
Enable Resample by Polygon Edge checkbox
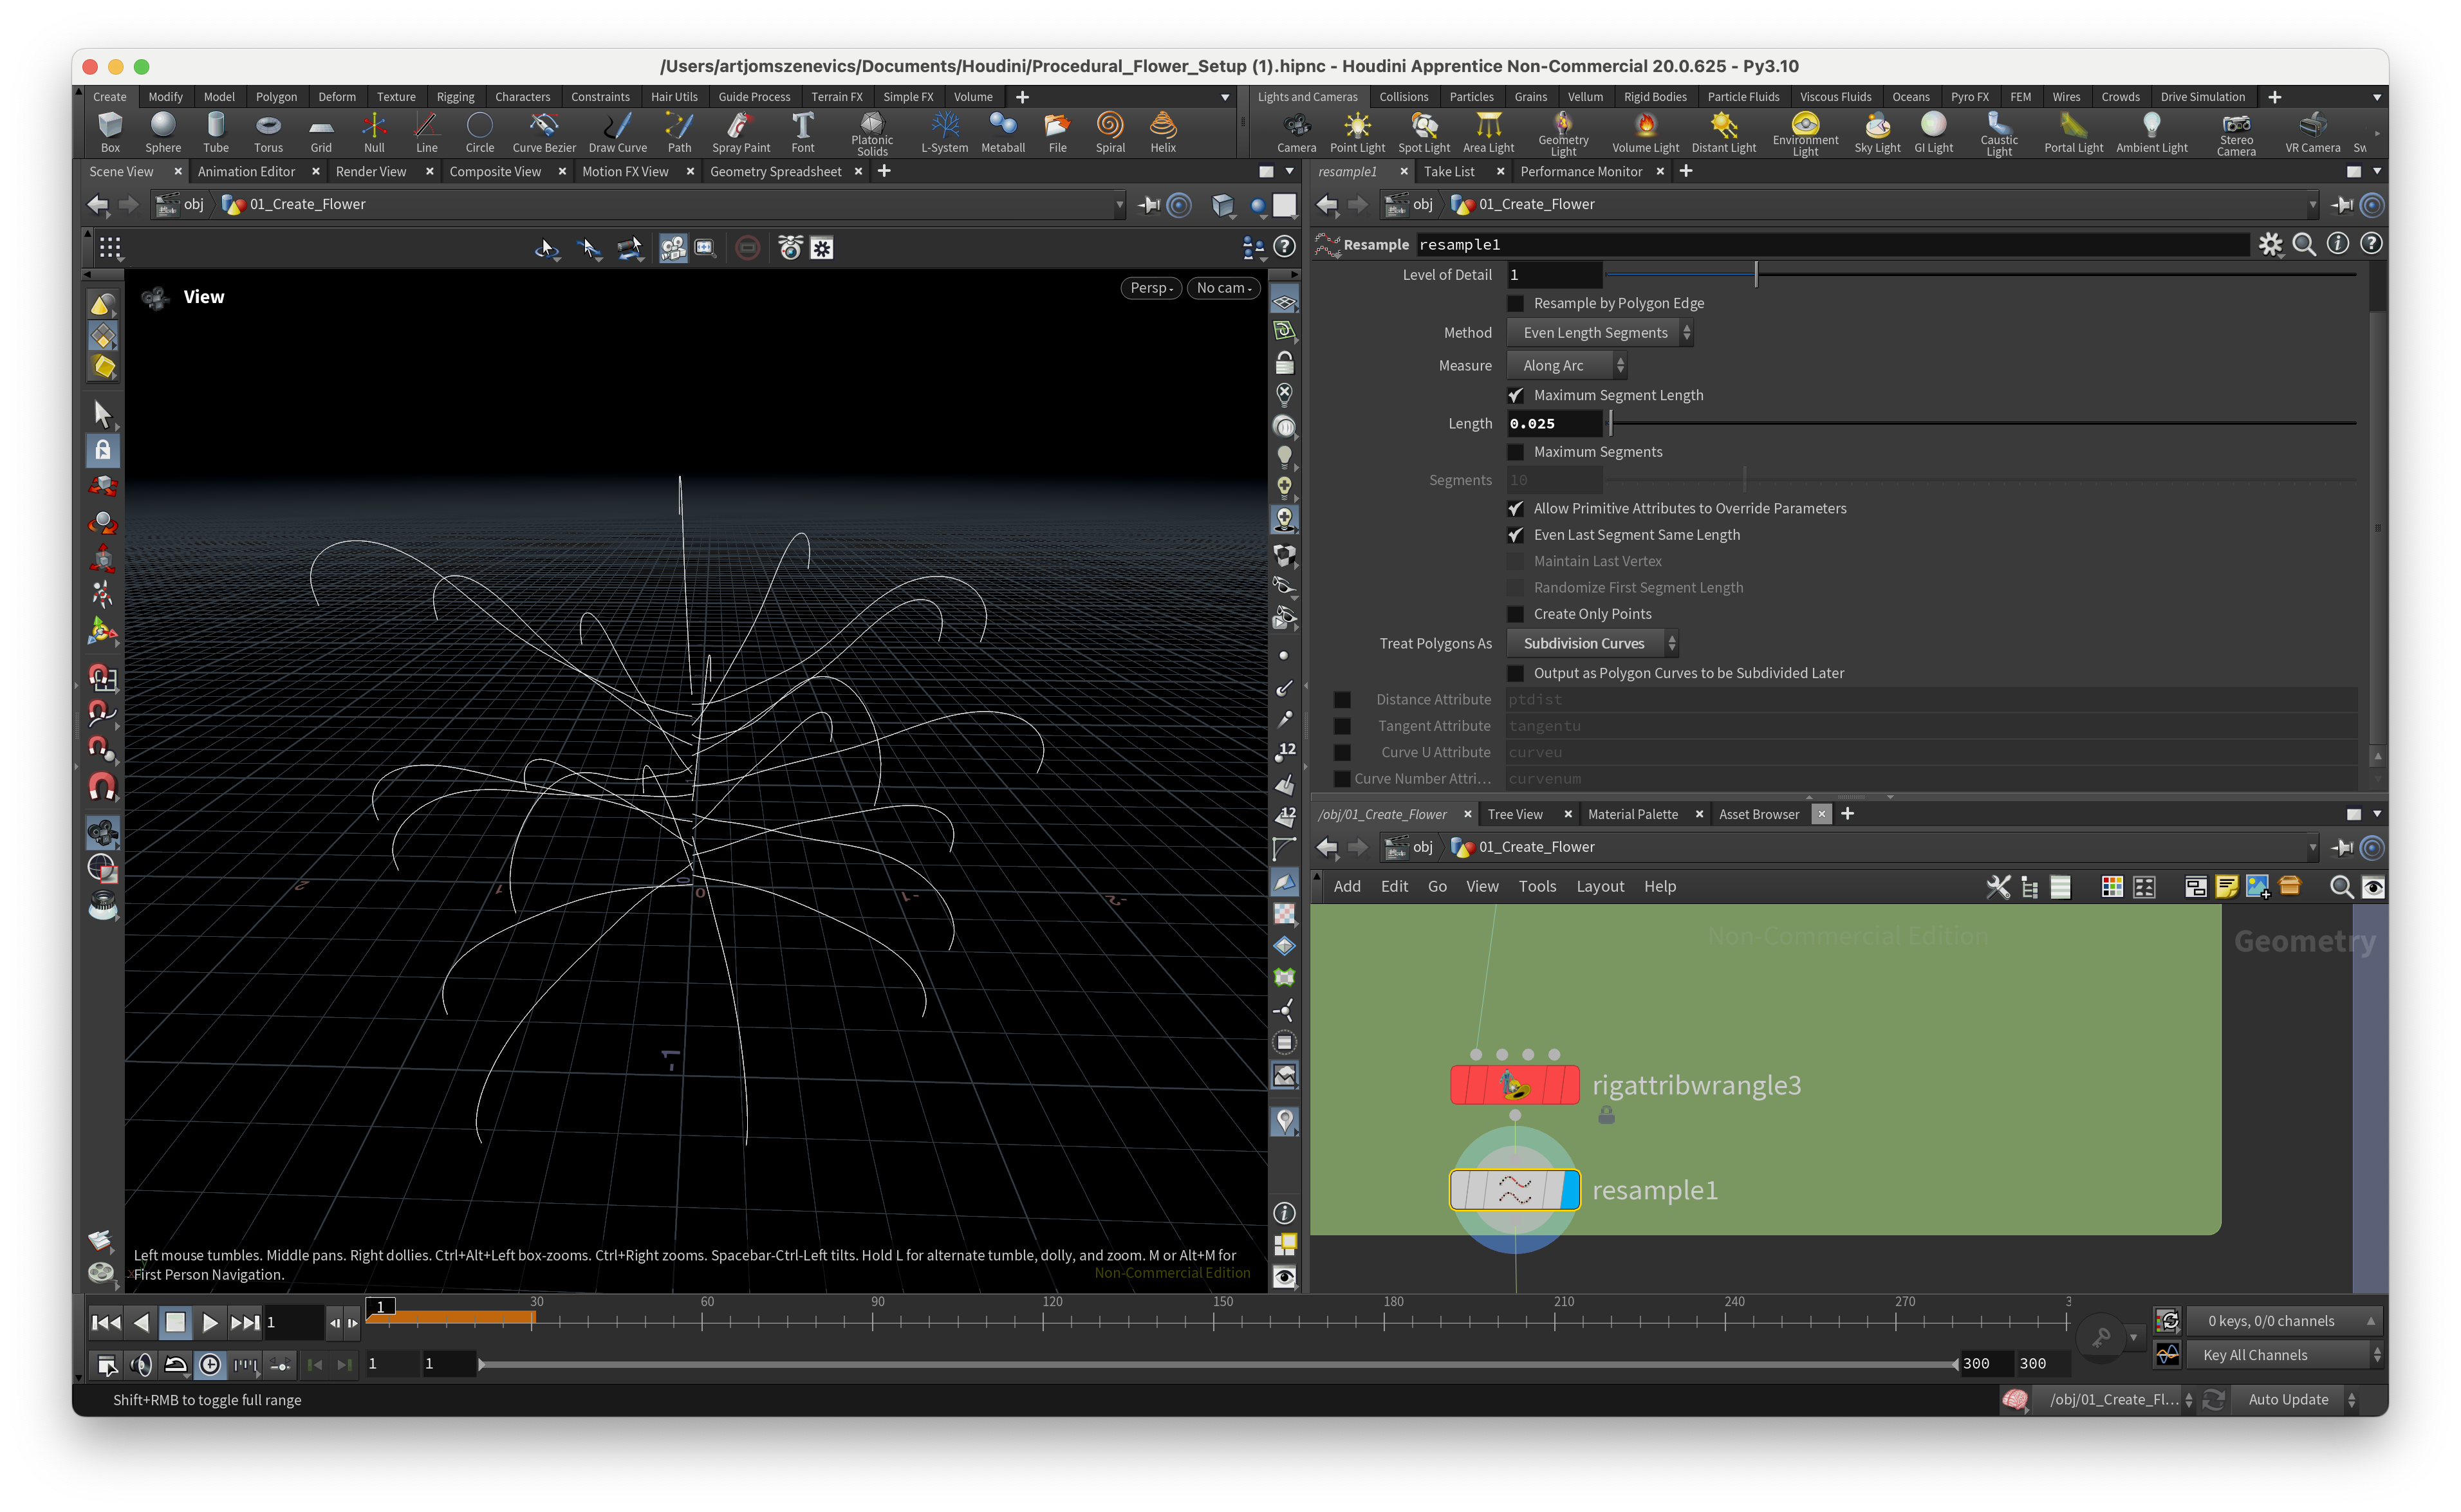pyautogui.click(x=1516, y=303)
